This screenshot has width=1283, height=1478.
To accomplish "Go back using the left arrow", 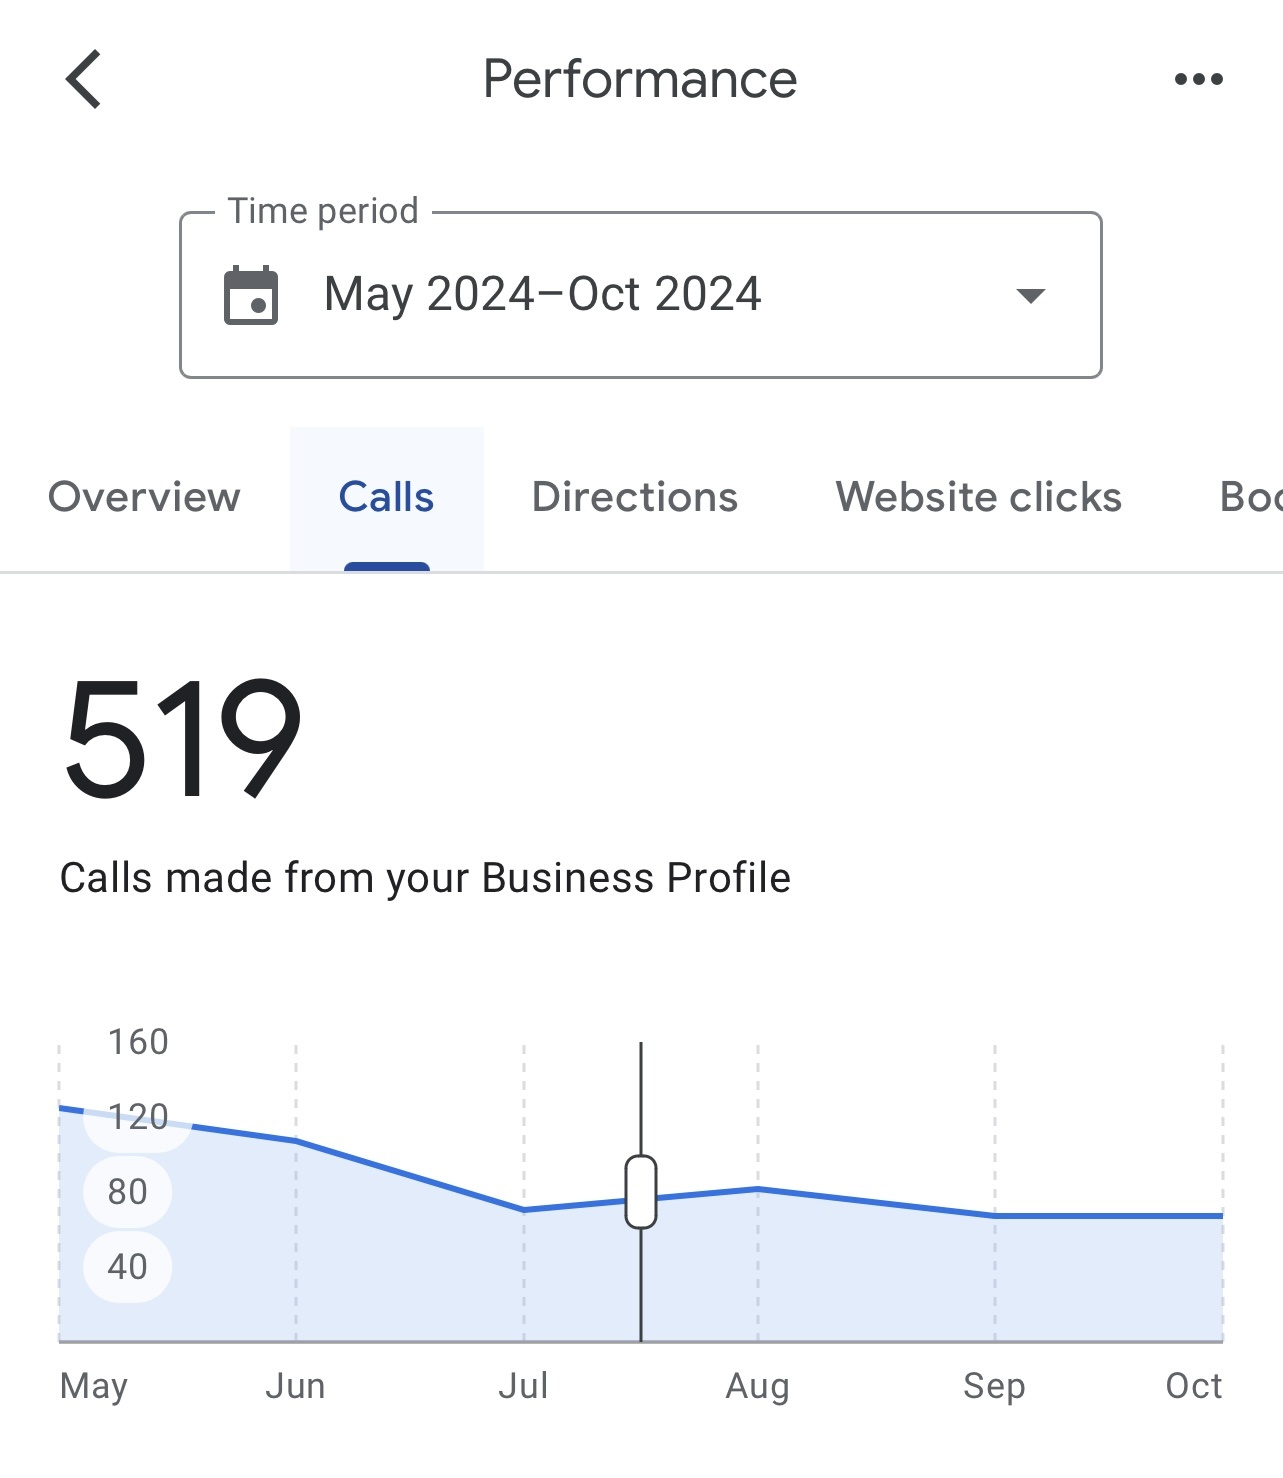I will click(84, 79).
